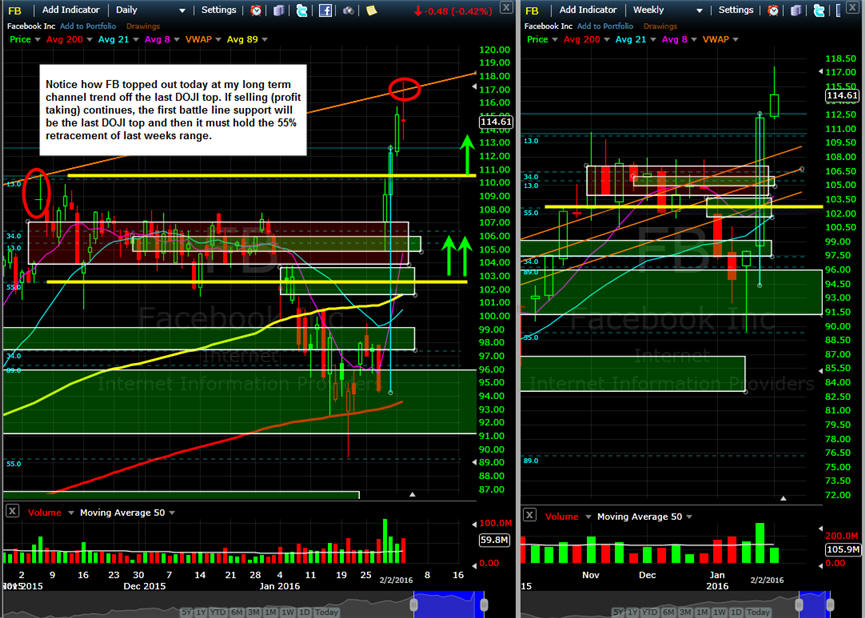Viewport: 865px width, 618px height.
Task: Select Today range in Weekly chart
Action: tap(759, 612)
